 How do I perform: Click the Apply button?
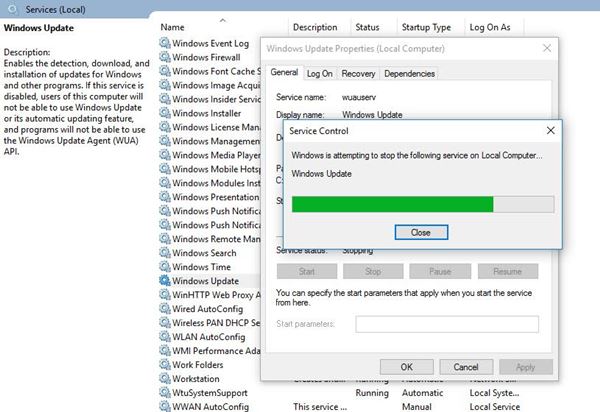[x=525, y=367]
